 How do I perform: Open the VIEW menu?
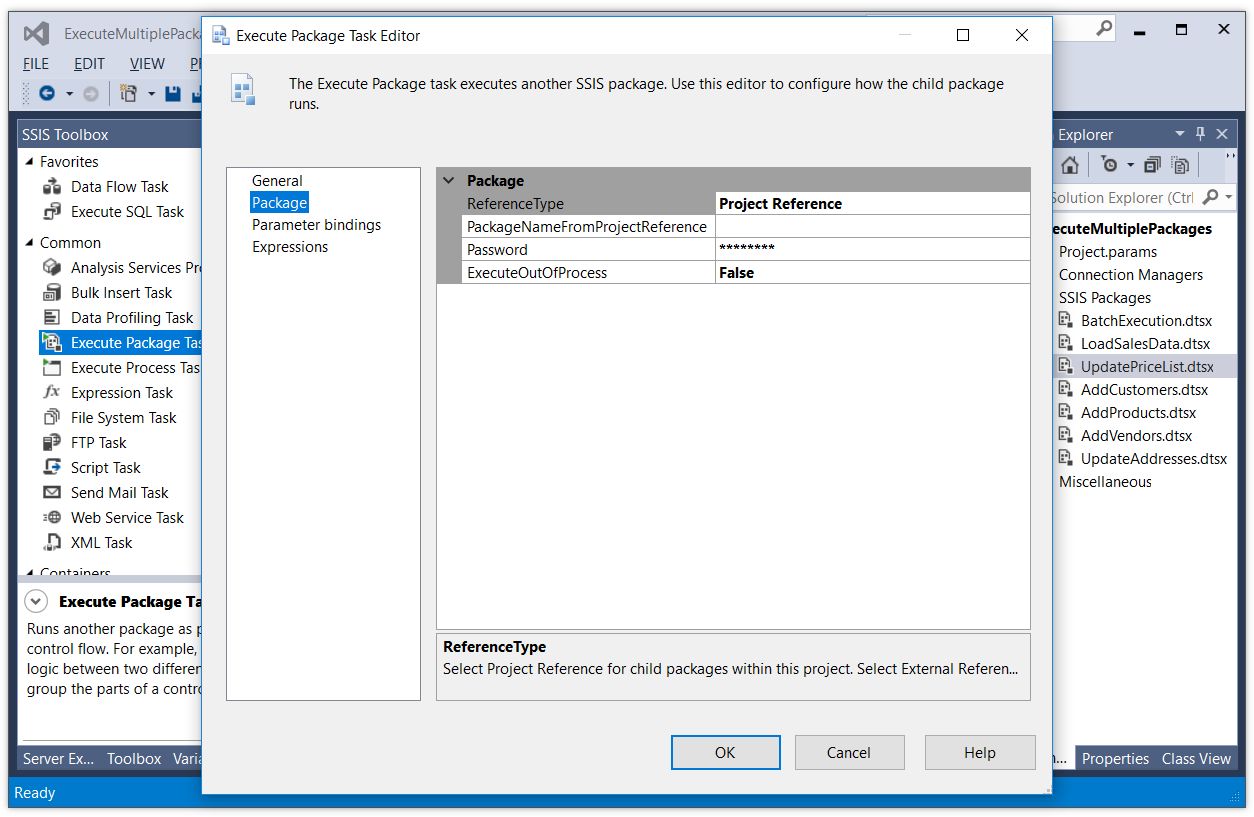(x=147, y=63)
